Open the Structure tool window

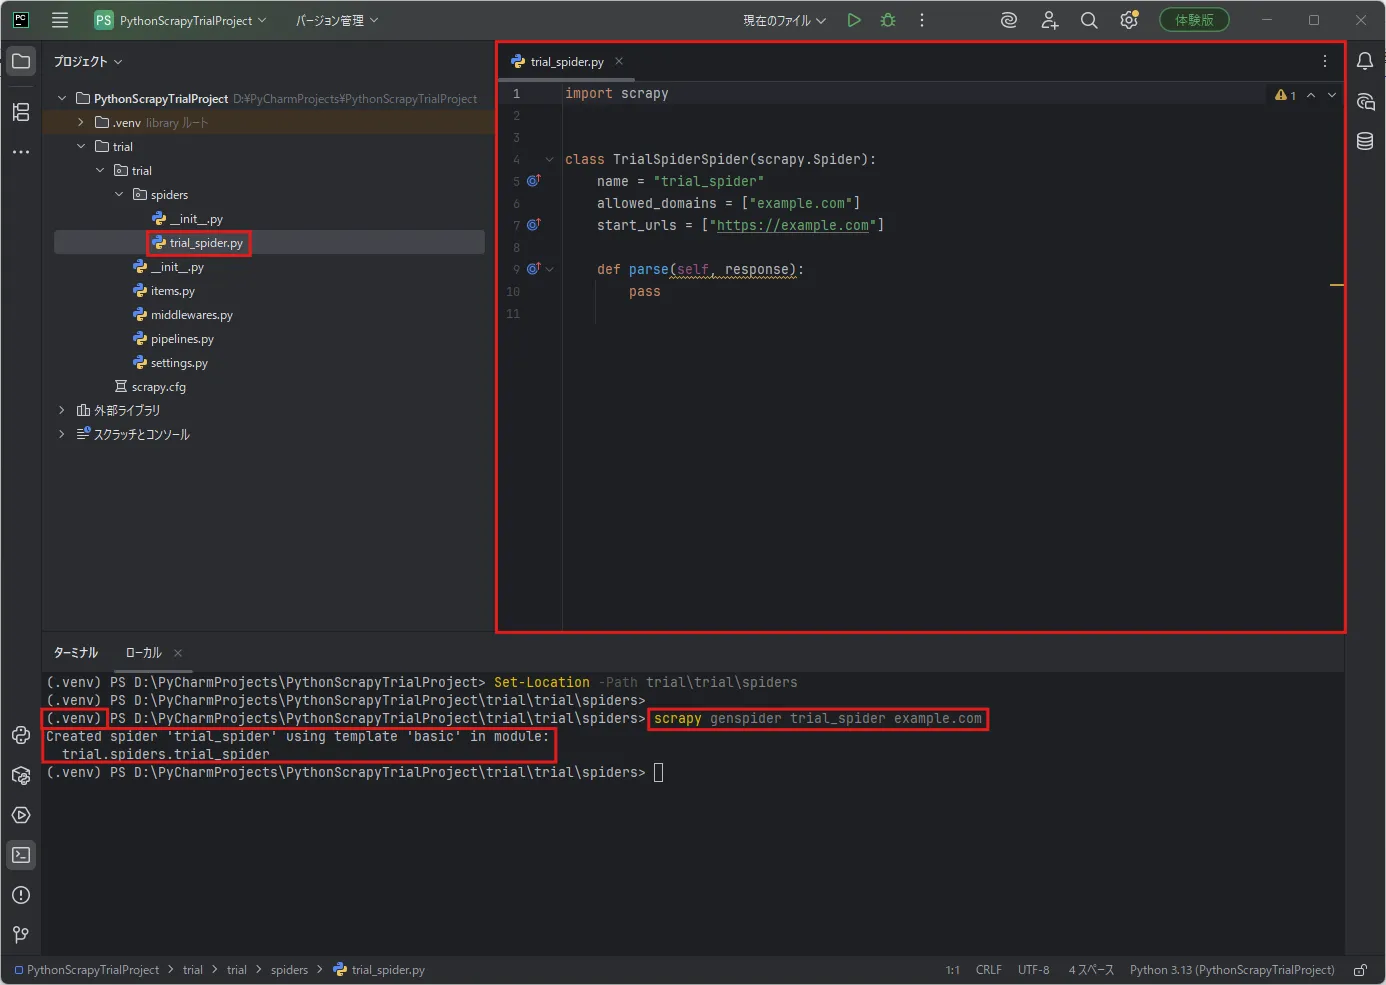coord(21,112)
